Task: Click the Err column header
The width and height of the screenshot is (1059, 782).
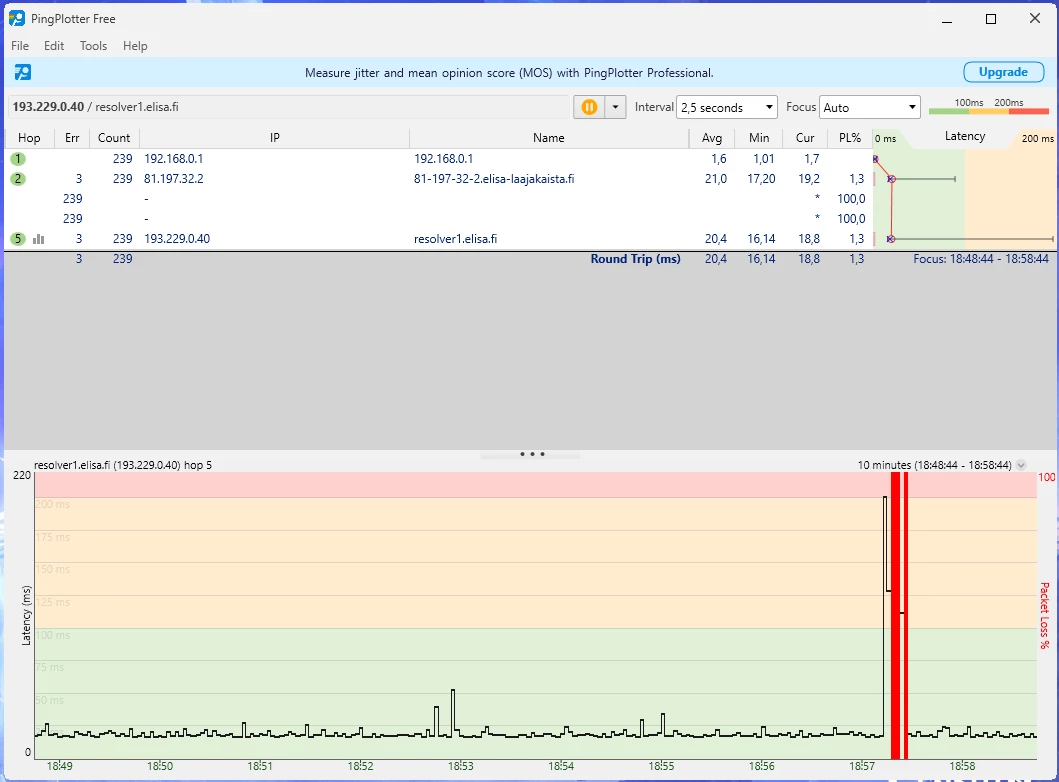Action: (x=72, y=138)
